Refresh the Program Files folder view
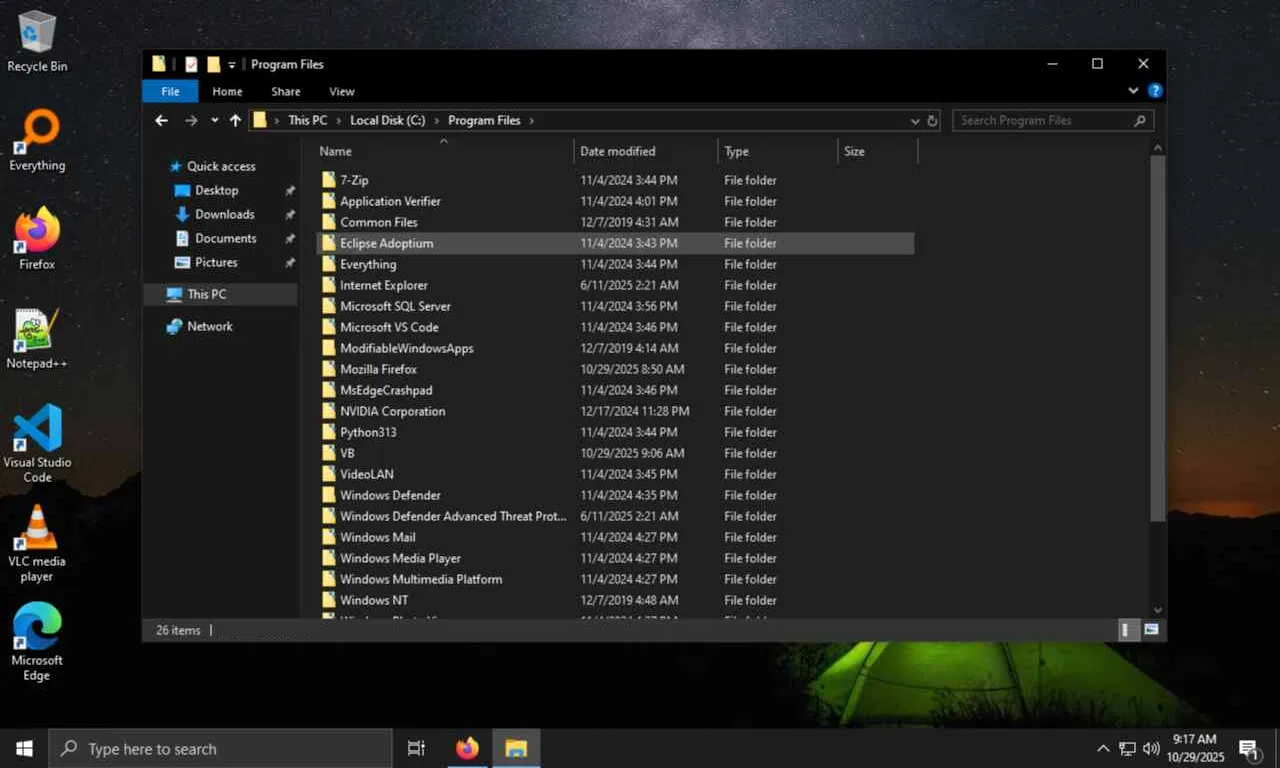The image size is (1280, 768). tap(932, 120)
